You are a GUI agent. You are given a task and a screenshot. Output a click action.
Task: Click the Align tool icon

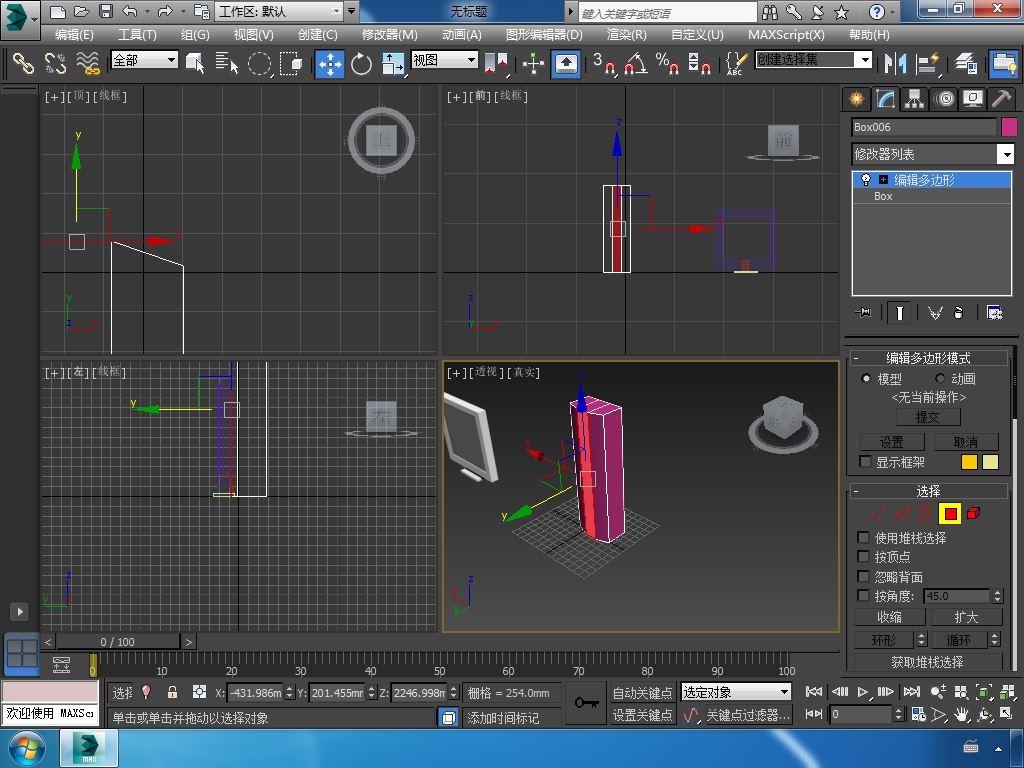coord(927,63)
